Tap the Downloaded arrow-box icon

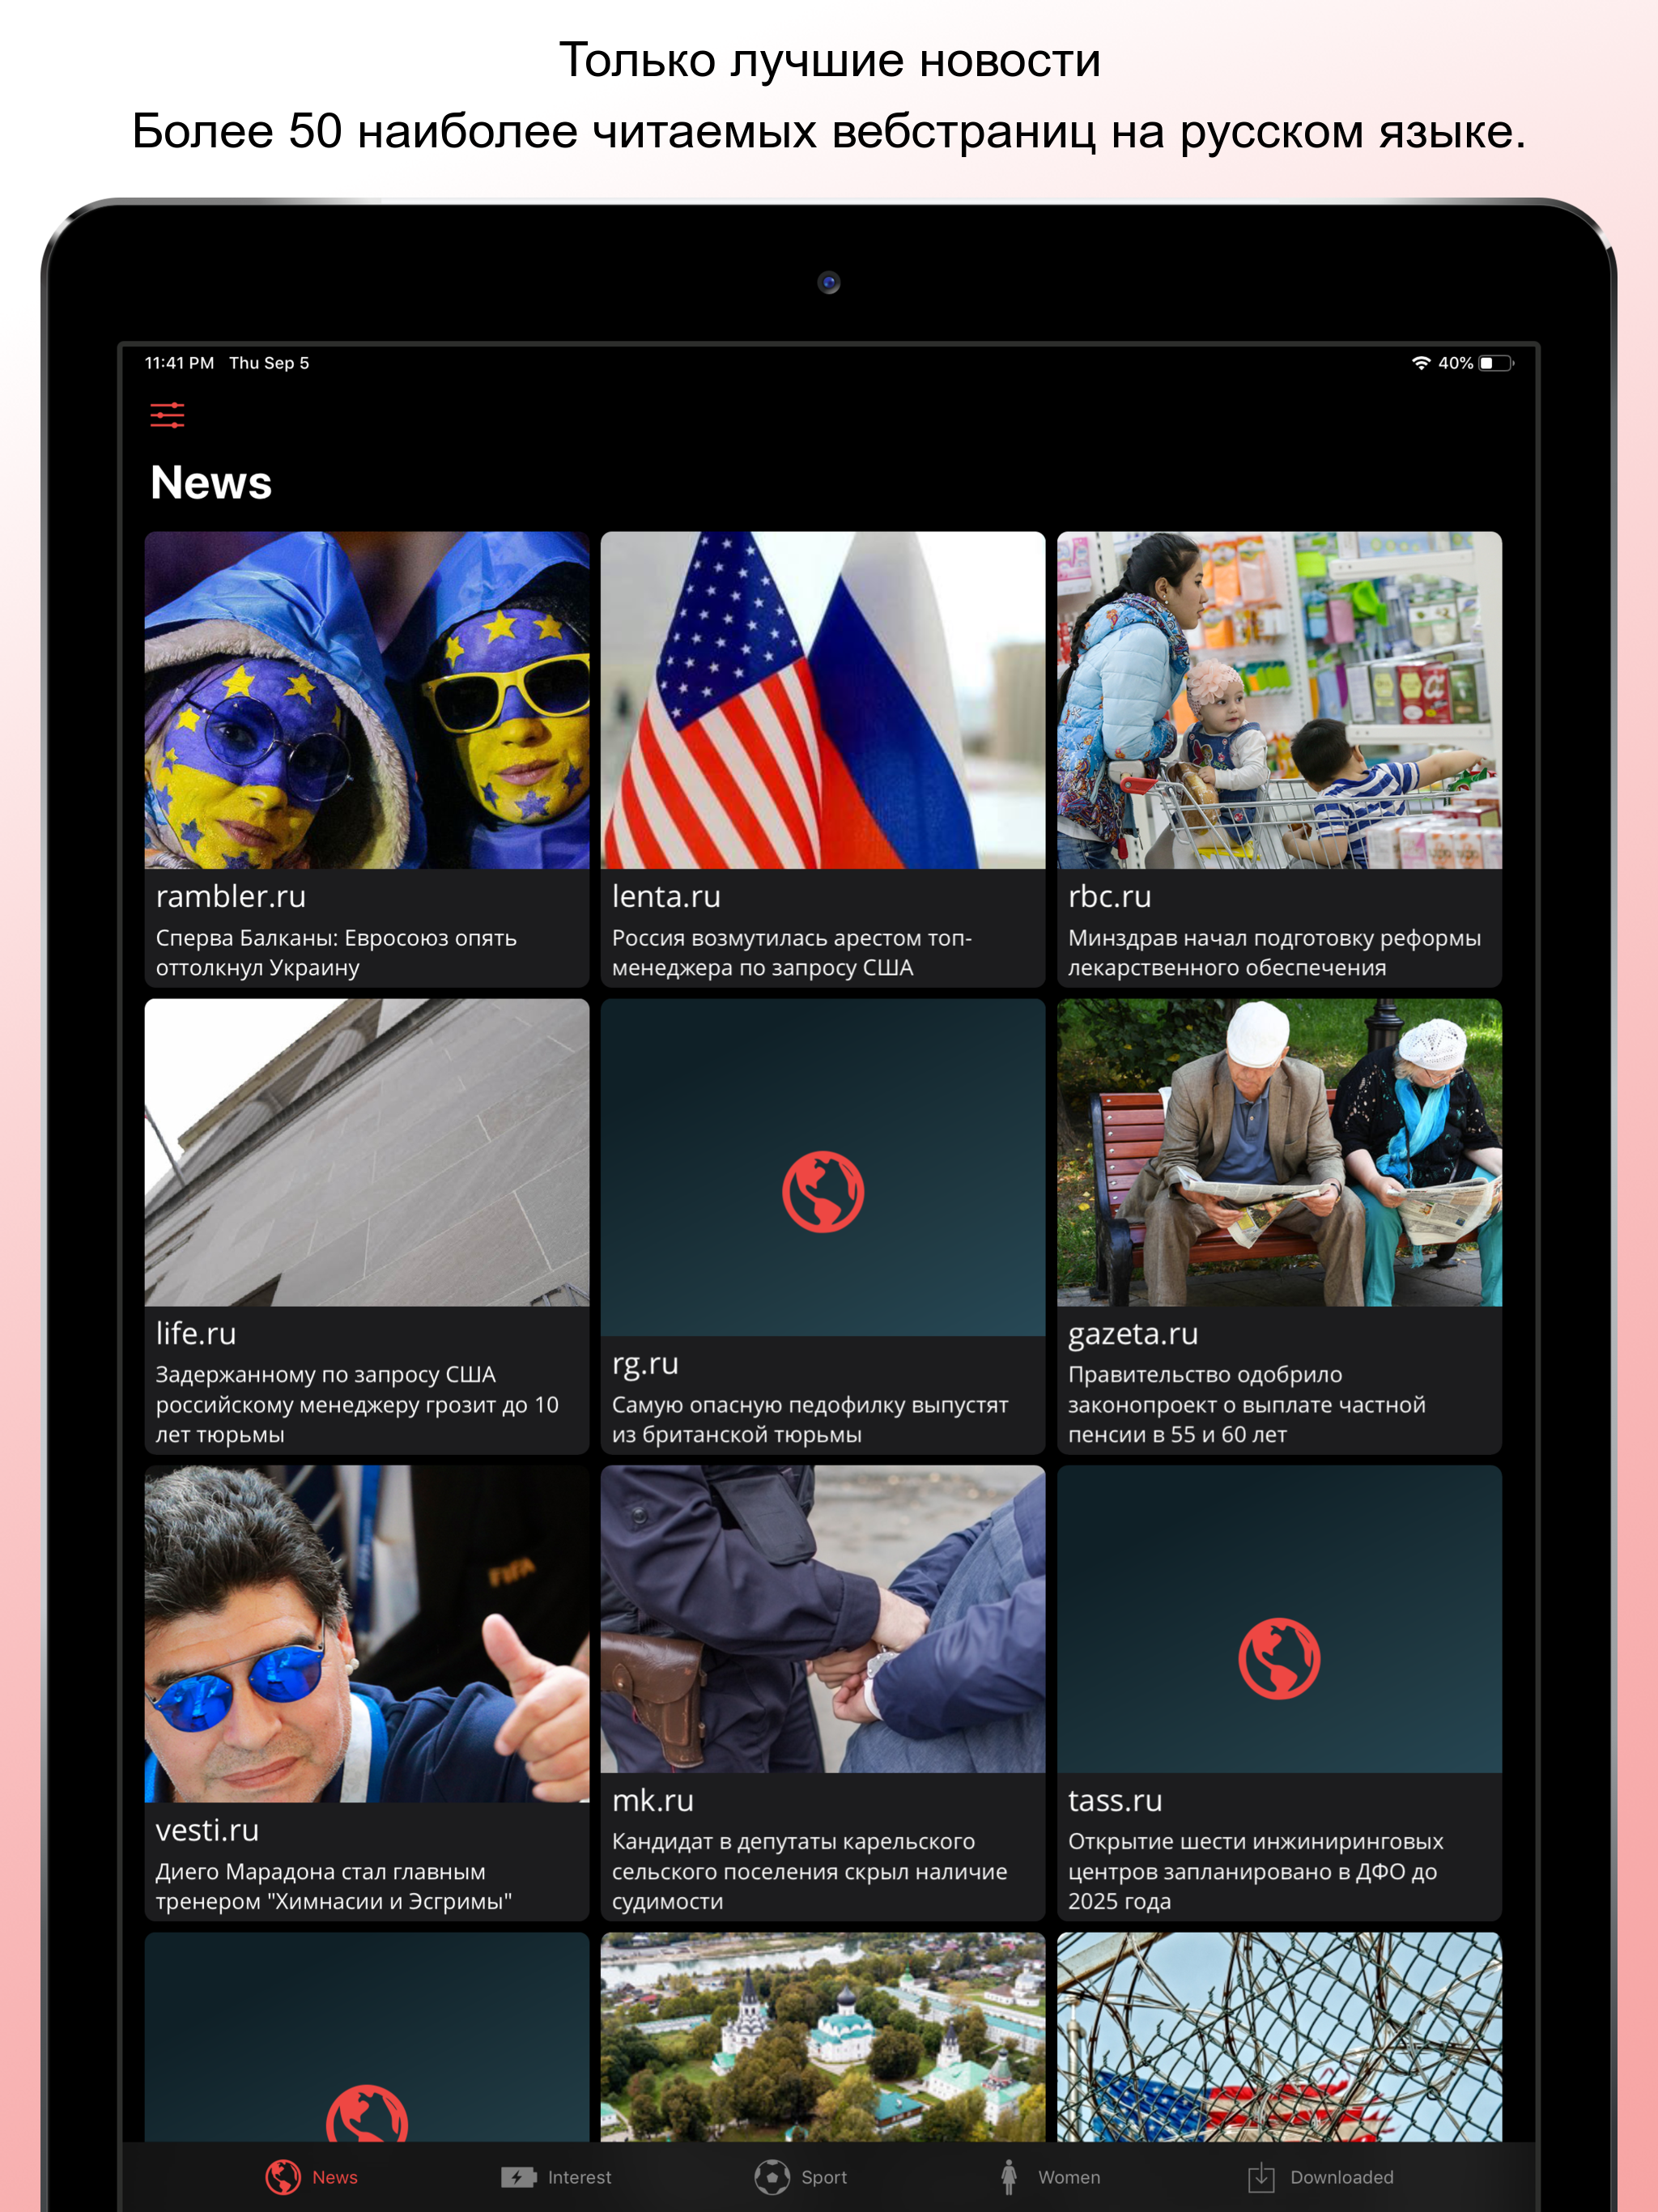point(1261,2176)
